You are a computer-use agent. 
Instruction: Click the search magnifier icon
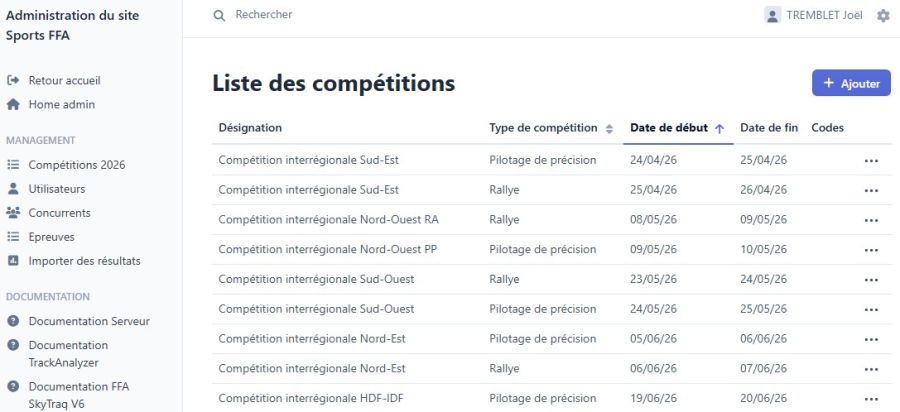(x=219, y=16)
